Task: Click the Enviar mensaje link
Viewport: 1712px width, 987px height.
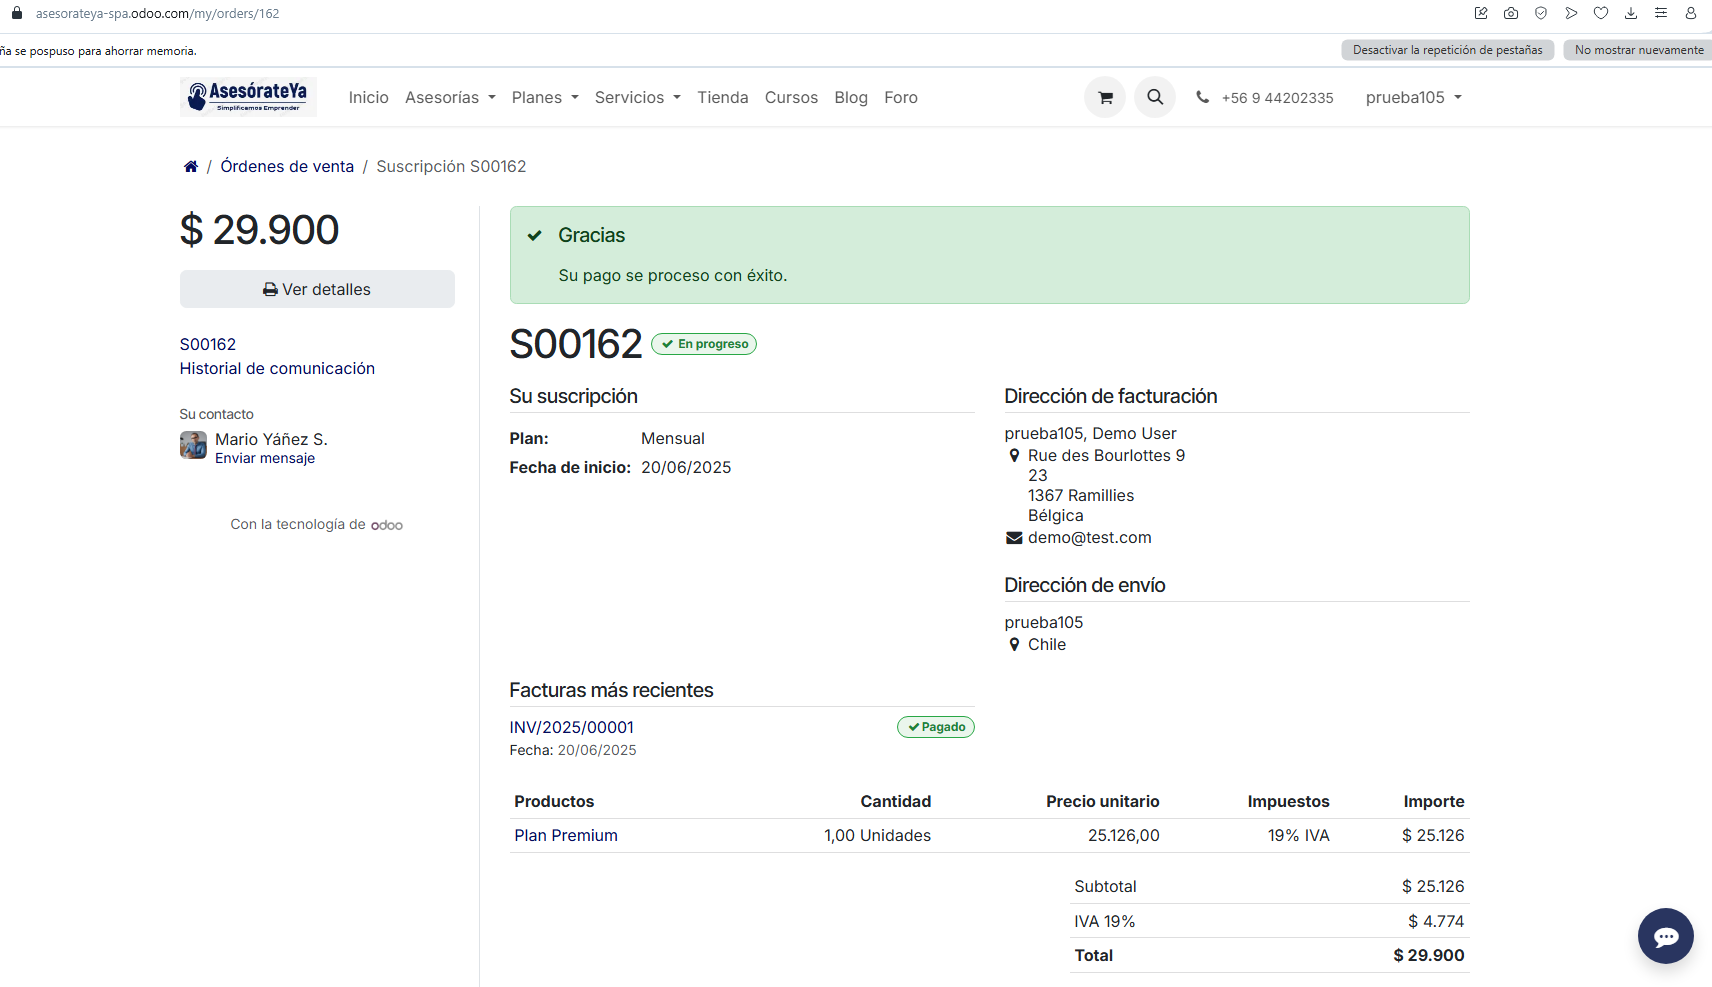Action: coord(265,459)
